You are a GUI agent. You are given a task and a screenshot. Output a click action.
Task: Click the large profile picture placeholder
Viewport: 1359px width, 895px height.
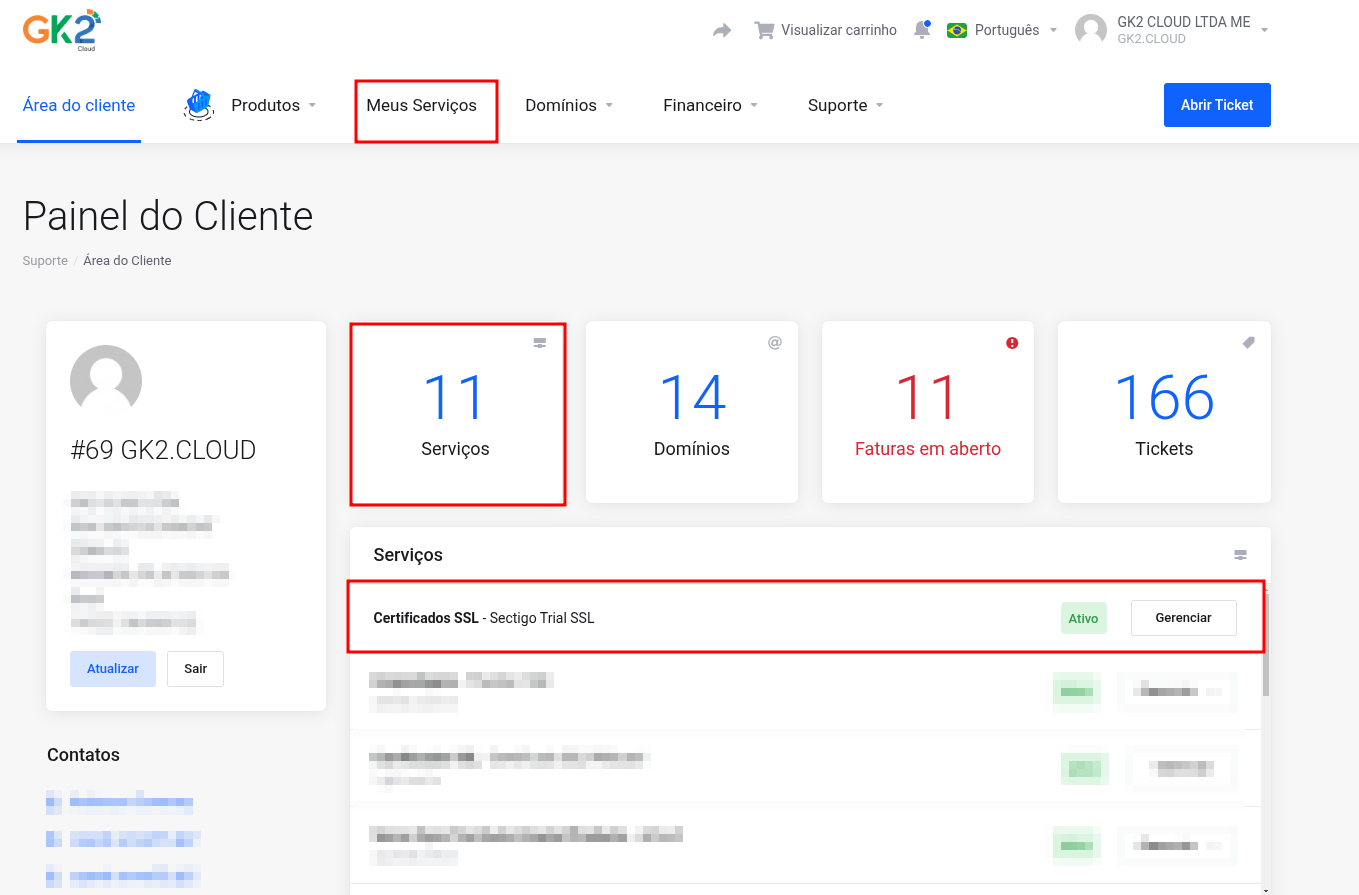tap(106, 381)
